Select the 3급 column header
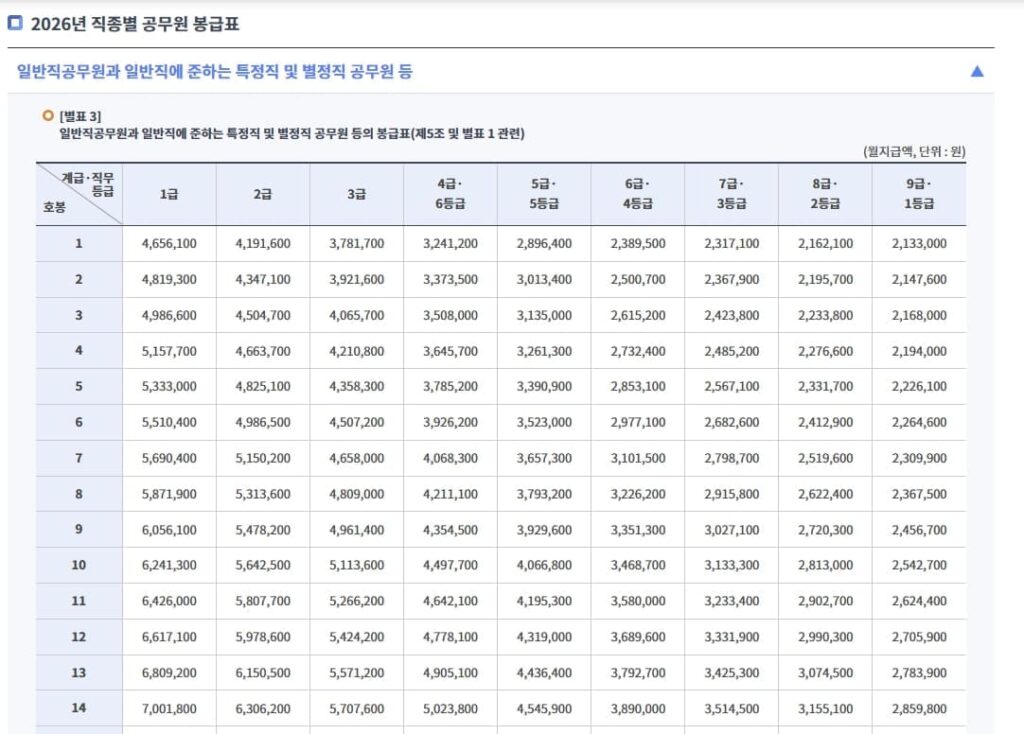Image resolution: width=1024 pixels, height=734 pixels. [356, 194]
